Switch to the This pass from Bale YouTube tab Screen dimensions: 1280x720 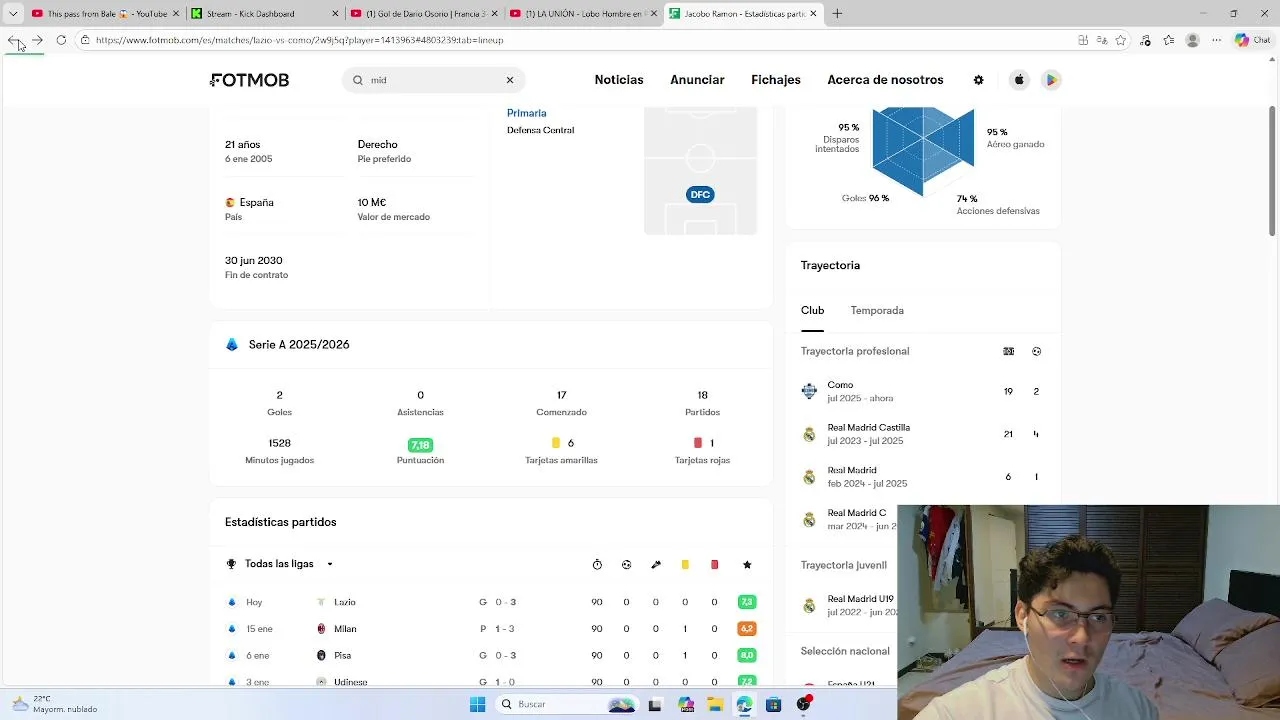point(105,14)
